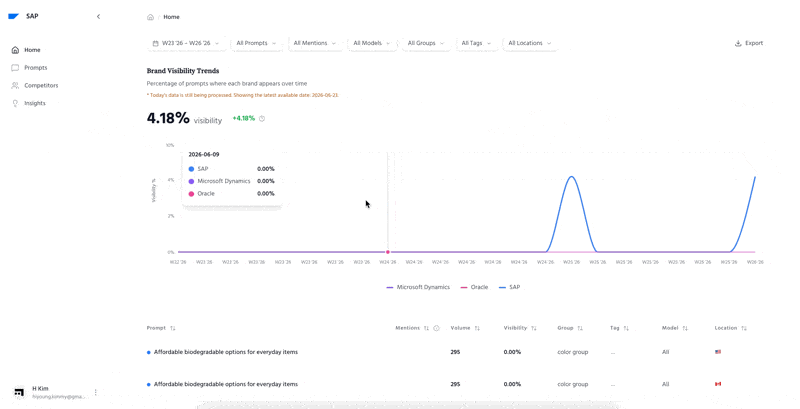Image resolution: width=800 pixels, height=409 pixels.
Task: Open the All Tags filter dropdown
Action: [477, 43]
